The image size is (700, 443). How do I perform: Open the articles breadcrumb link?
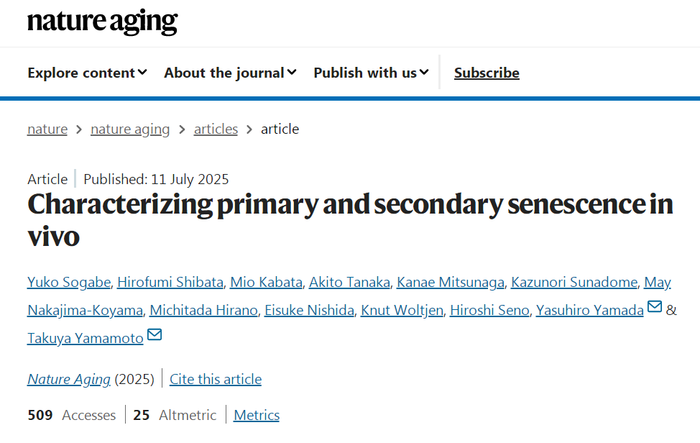216,129
